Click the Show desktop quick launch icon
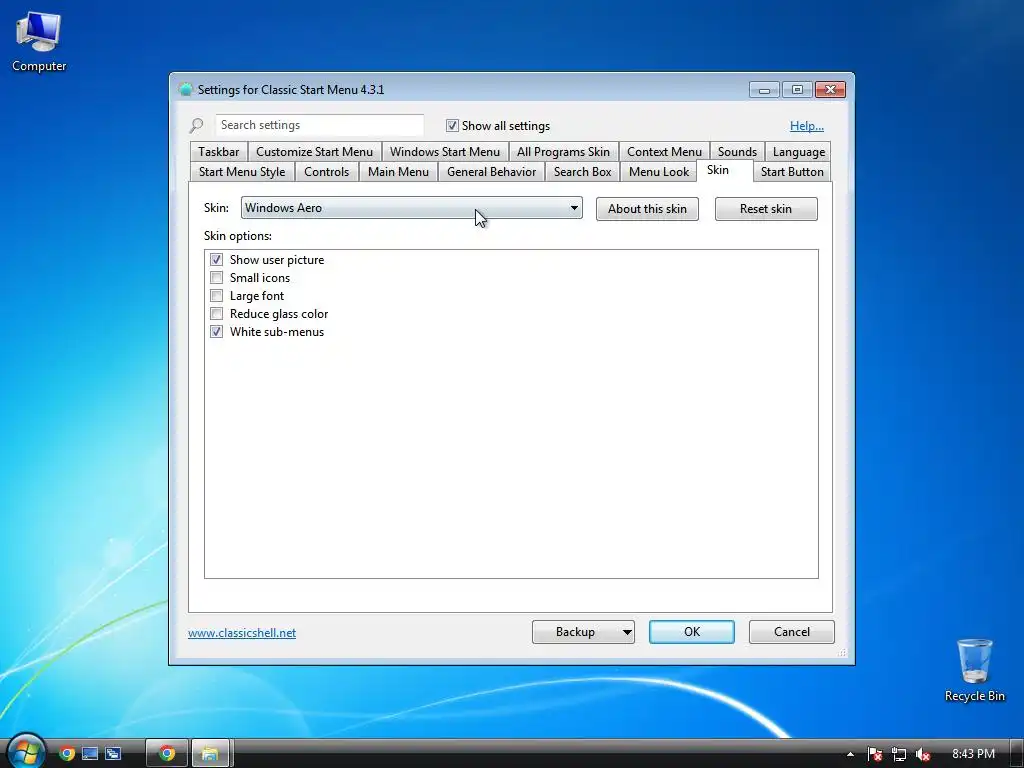1024x768 pixels. [90, 754]
